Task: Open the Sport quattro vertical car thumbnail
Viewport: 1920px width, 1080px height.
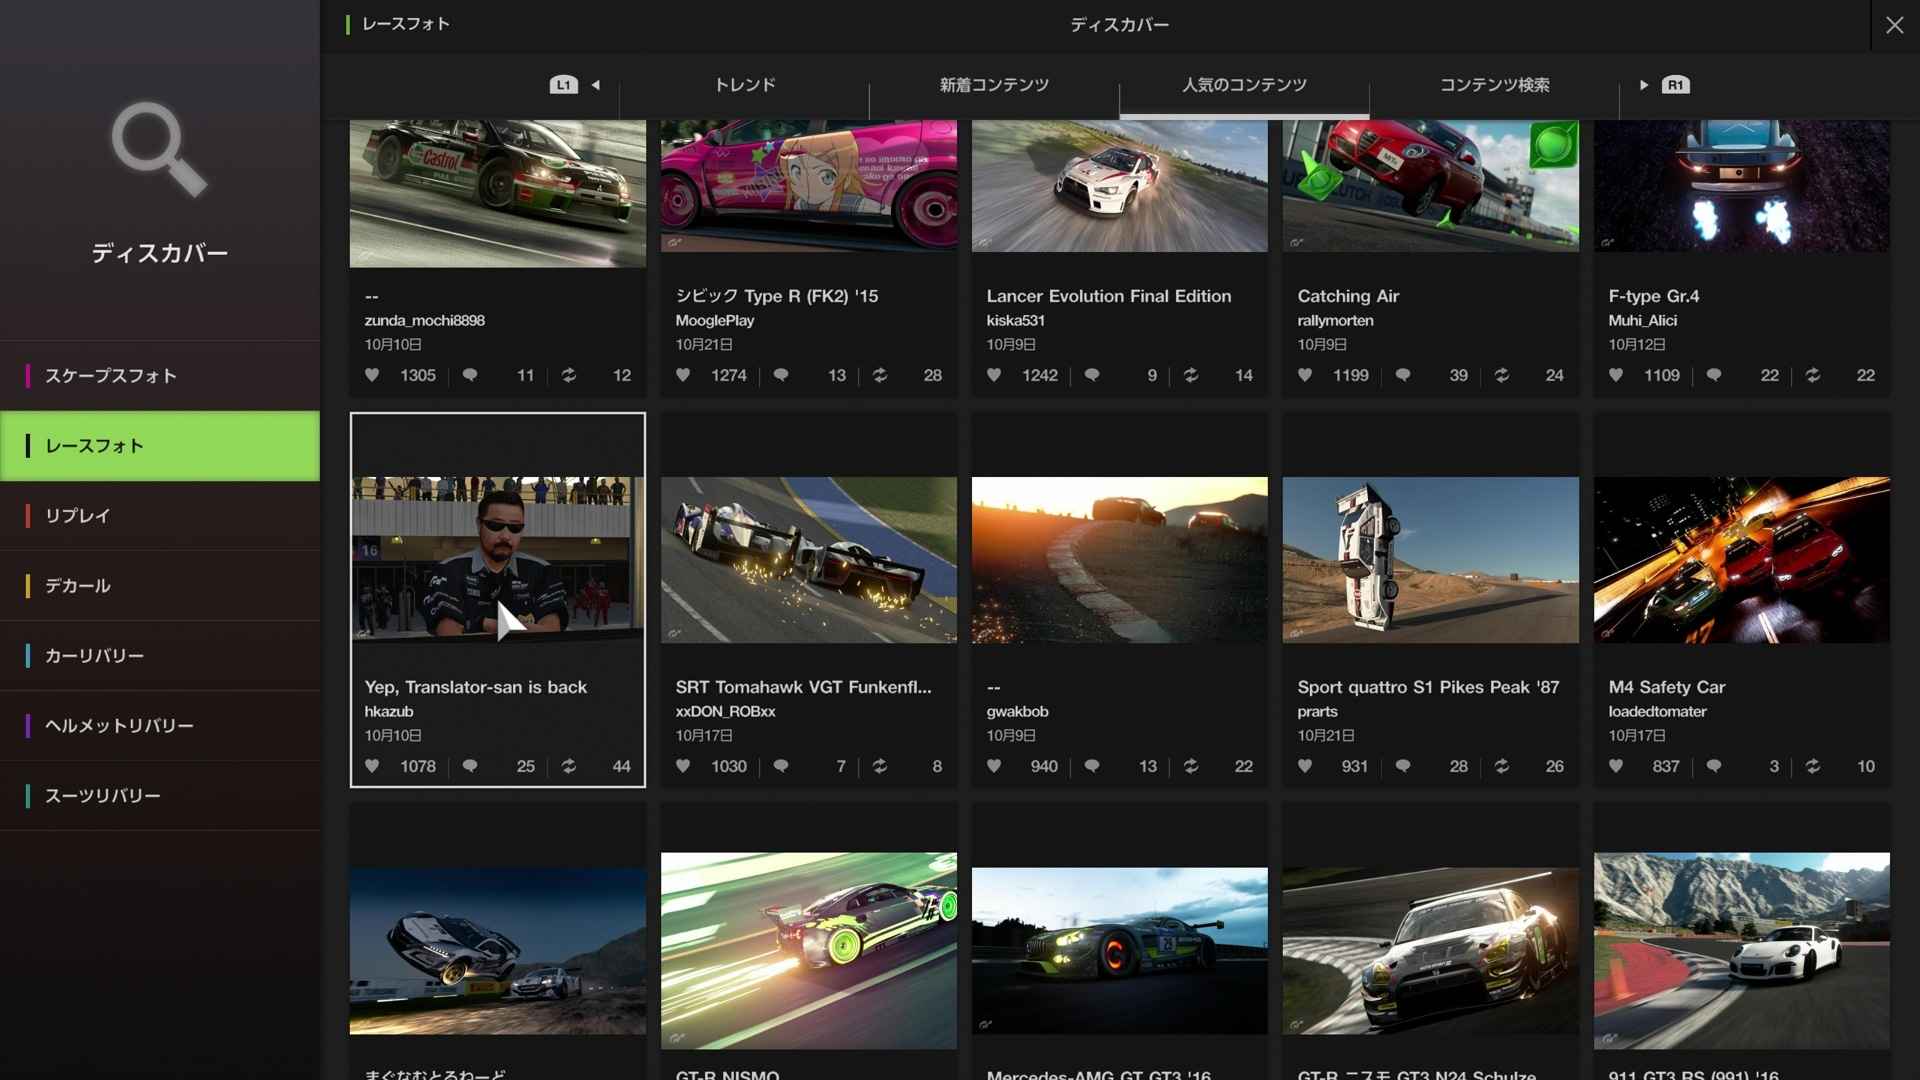Action: (1430, 560)
